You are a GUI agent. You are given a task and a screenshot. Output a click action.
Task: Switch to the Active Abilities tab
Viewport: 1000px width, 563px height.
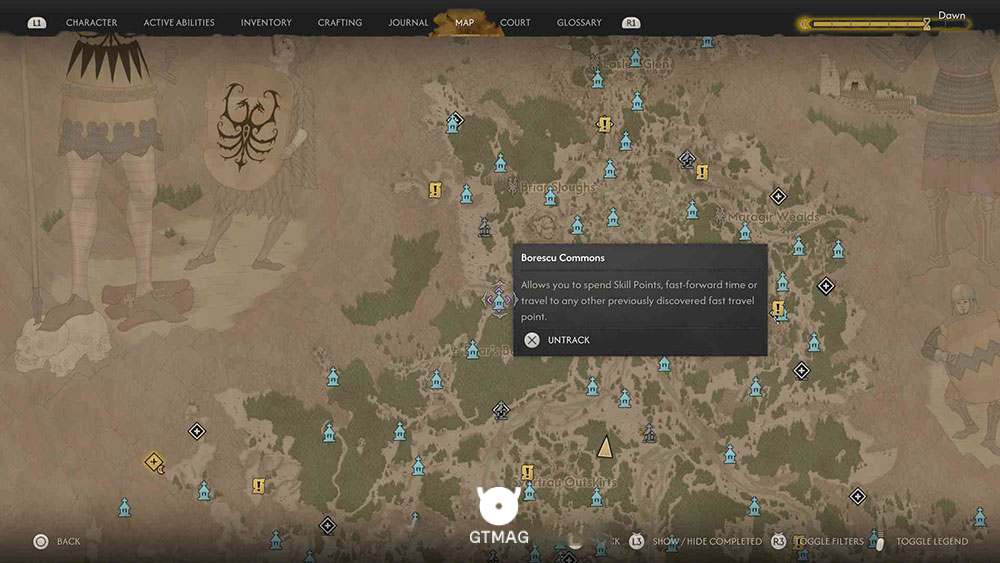[x=179, y=22]
